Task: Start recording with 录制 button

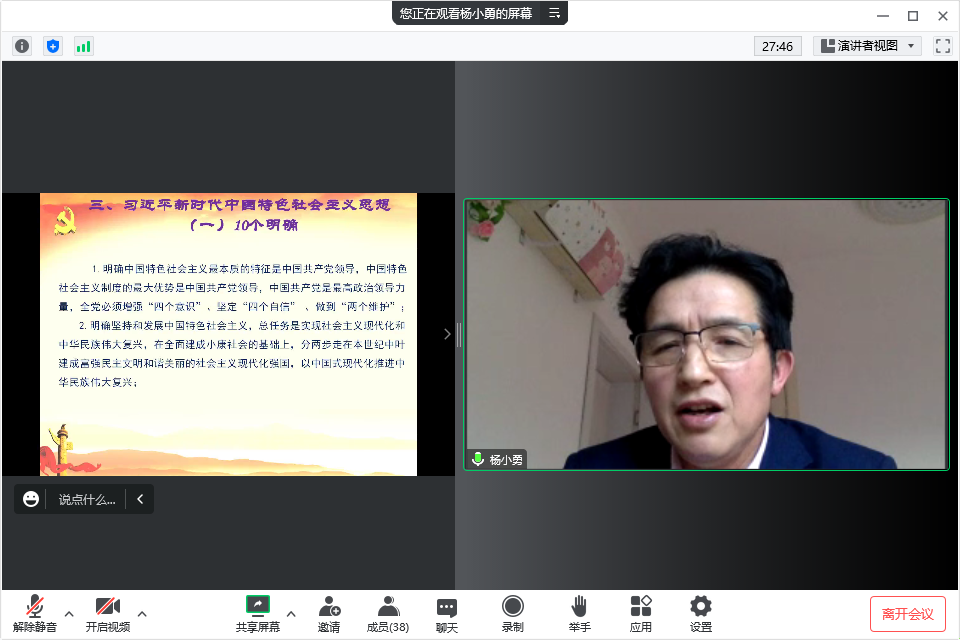Action: (513, 613)
